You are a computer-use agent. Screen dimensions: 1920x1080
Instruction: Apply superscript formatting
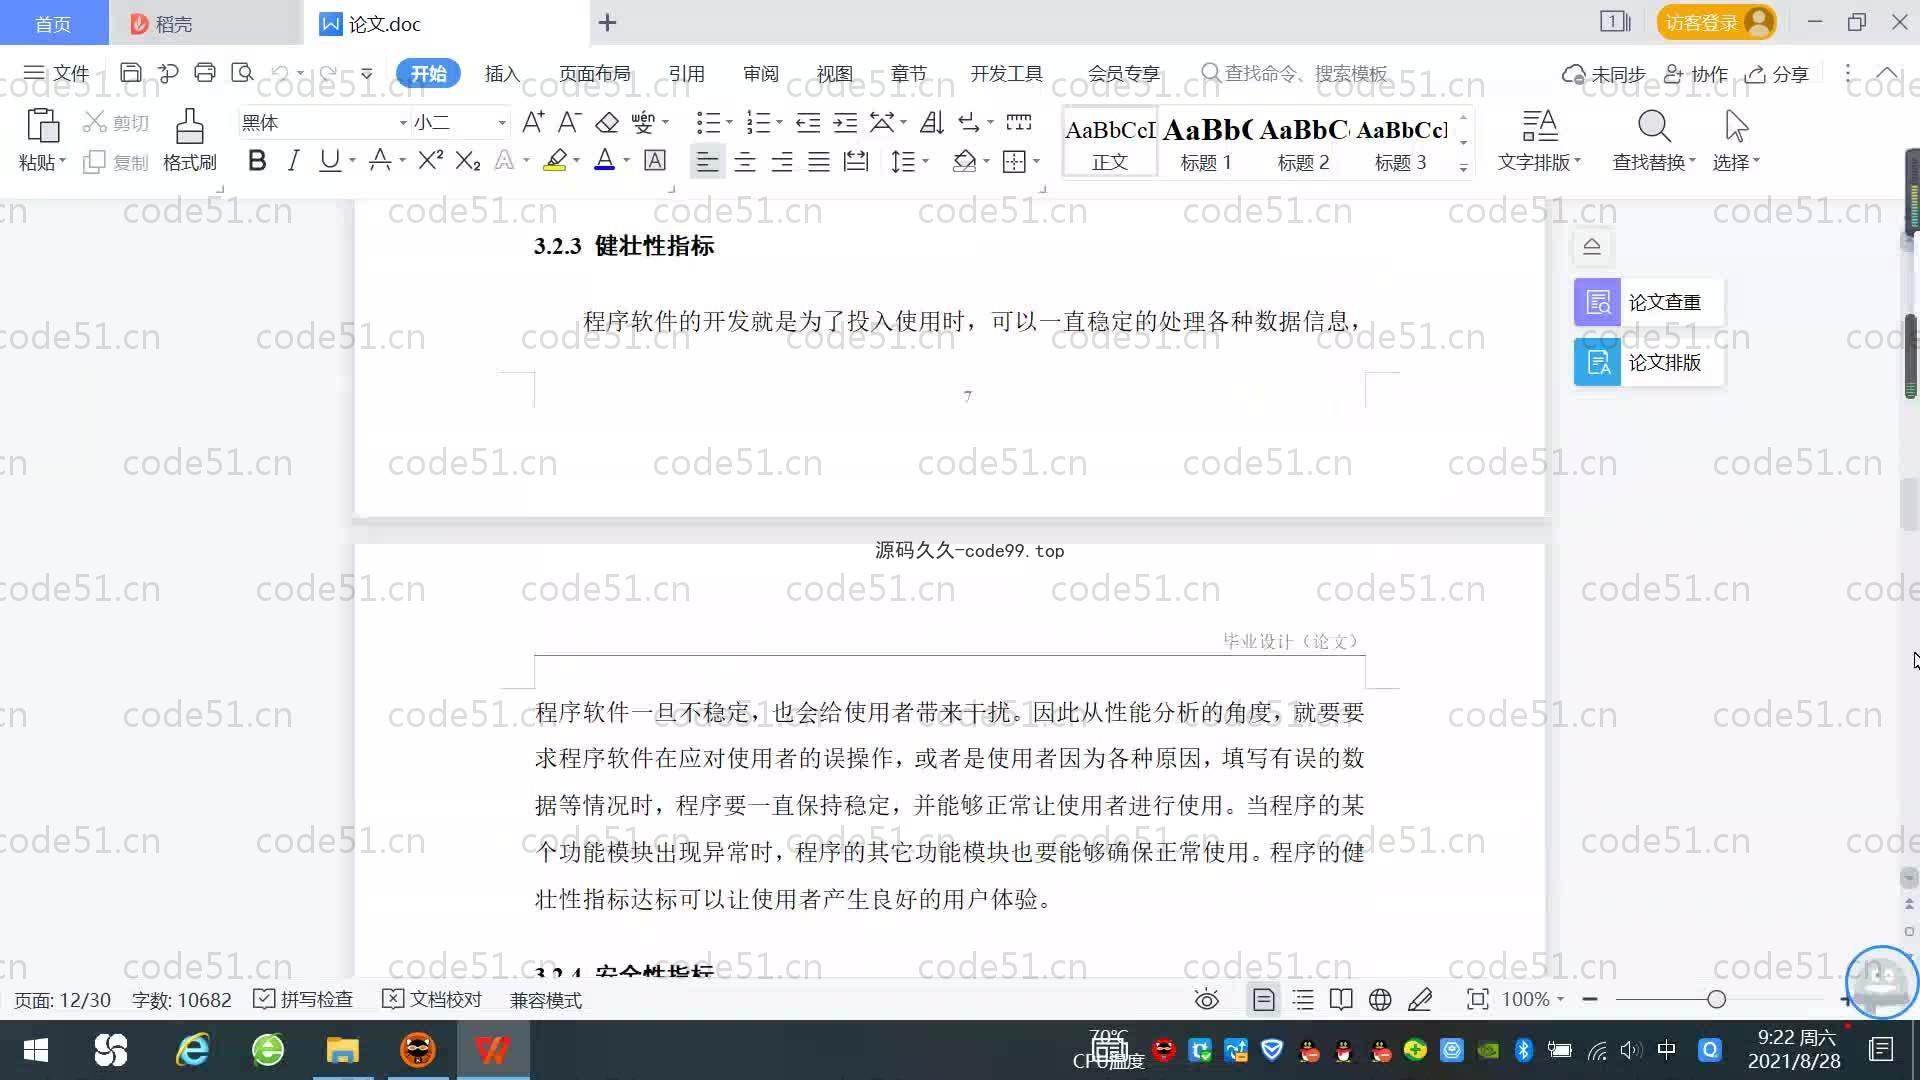430,161
